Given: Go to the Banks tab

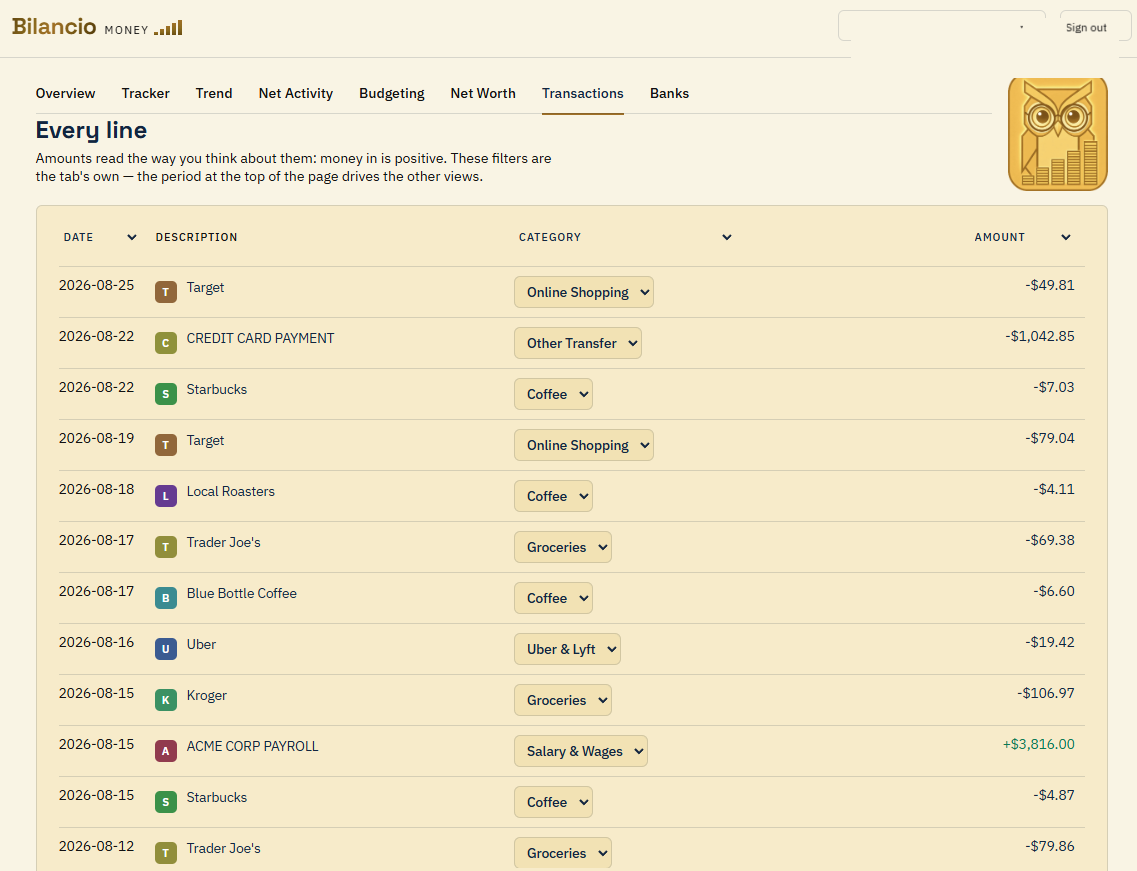Looking at the screenshot, I should click(669, 94).
